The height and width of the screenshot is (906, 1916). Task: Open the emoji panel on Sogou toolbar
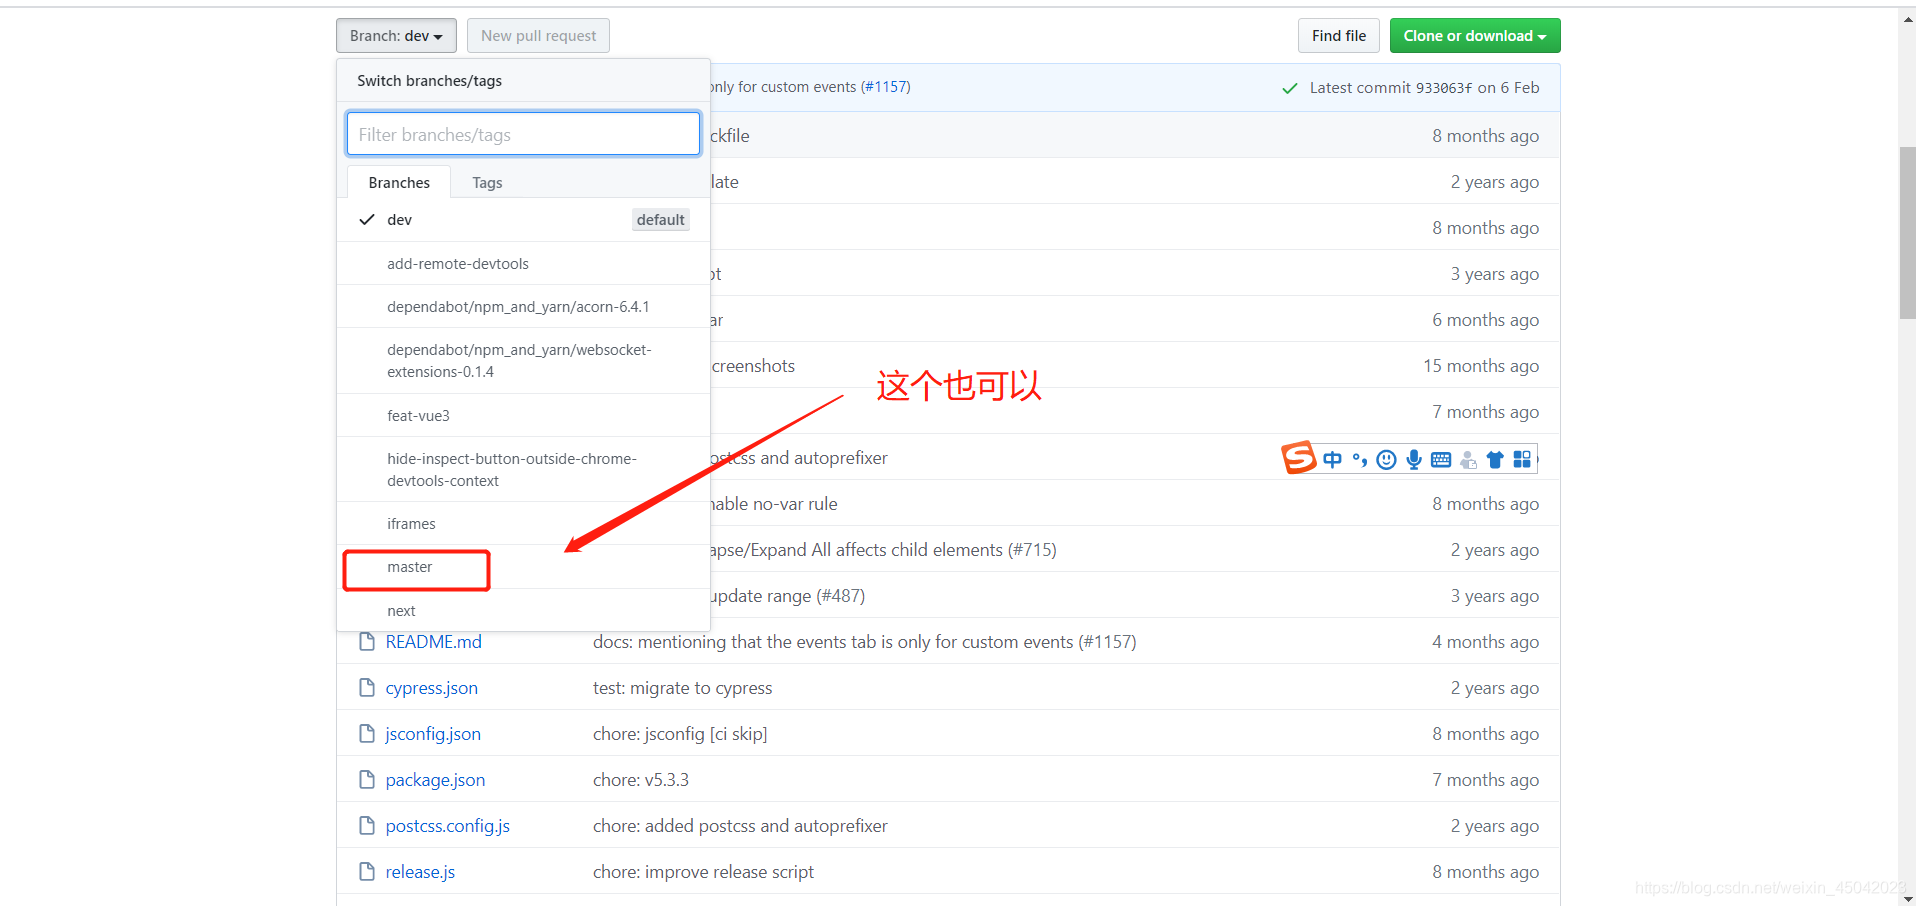(1386, 459)
